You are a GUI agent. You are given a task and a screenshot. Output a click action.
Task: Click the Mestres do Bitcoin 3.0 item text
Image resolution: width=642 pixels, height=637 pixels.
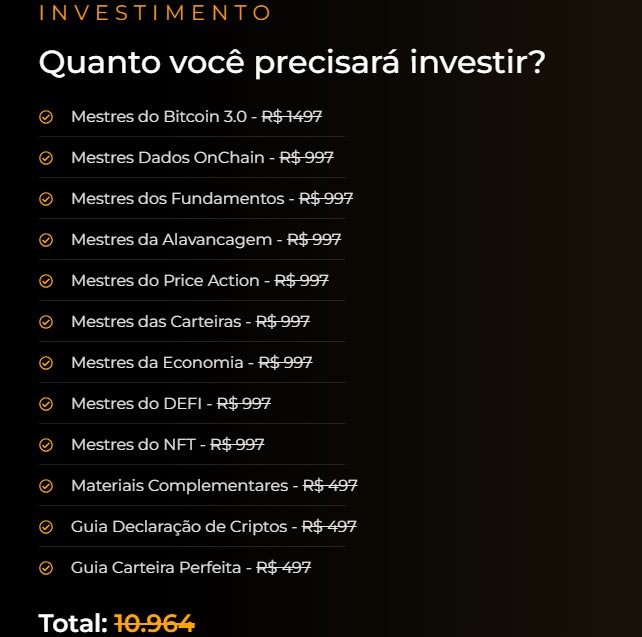point(158,117)
